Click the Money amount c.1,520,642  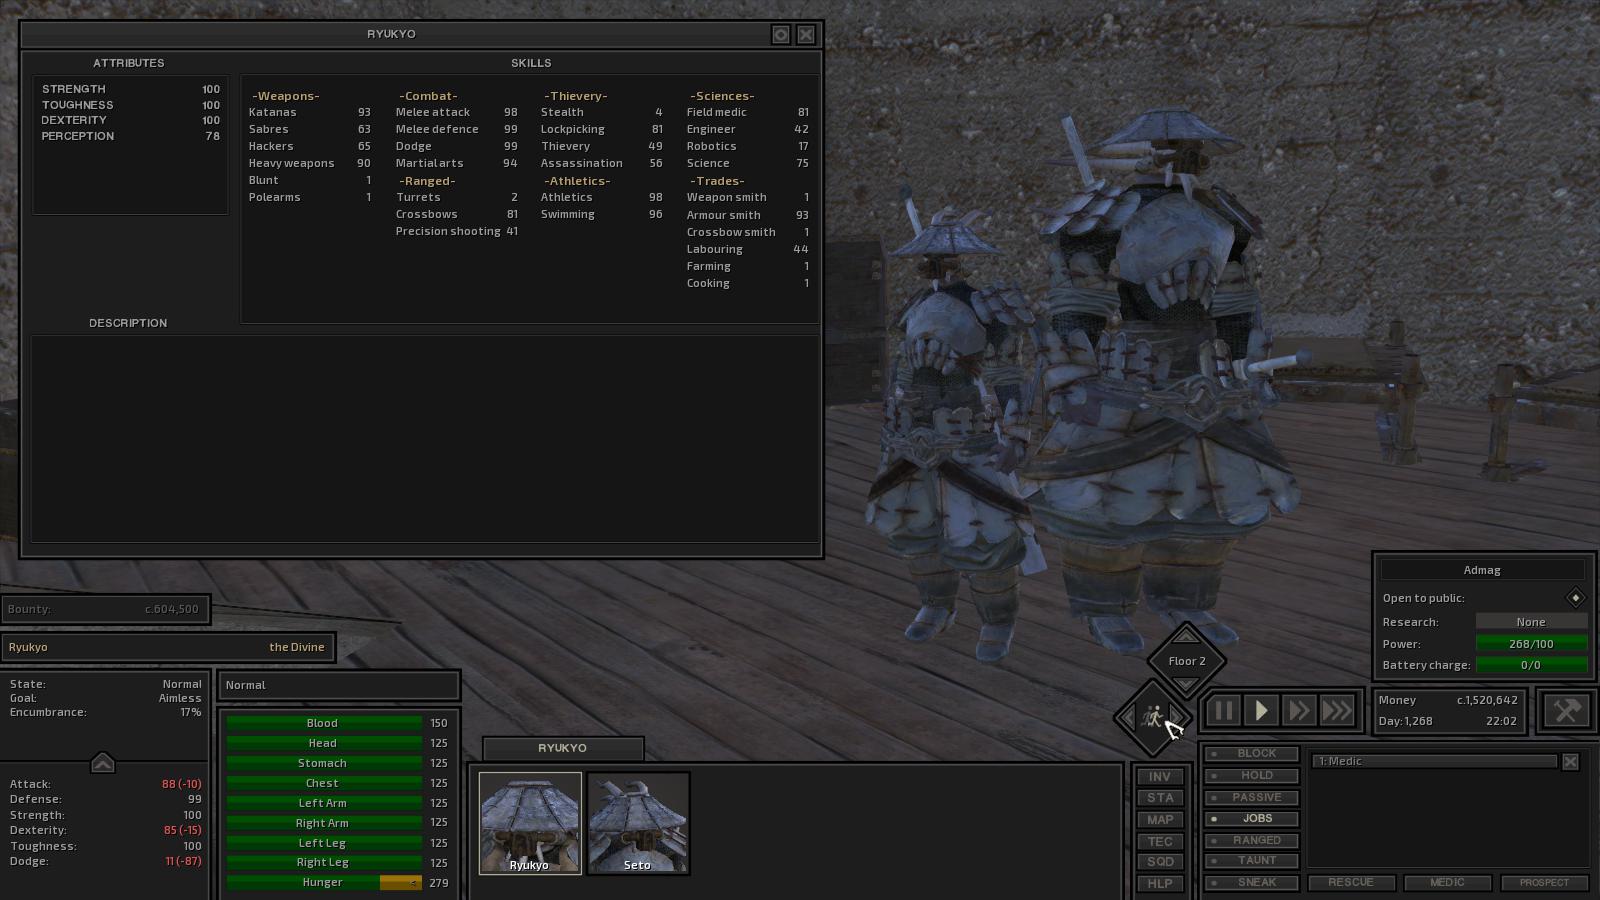pos(1487,700)
